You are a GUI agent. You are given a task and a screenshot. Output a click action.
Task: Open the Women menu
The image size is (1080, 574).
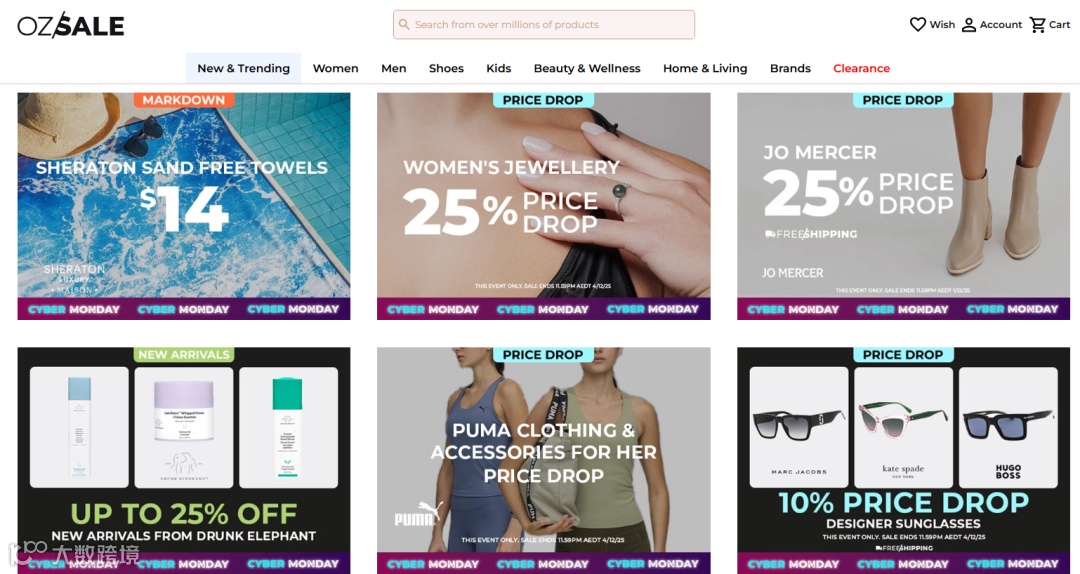335,68
